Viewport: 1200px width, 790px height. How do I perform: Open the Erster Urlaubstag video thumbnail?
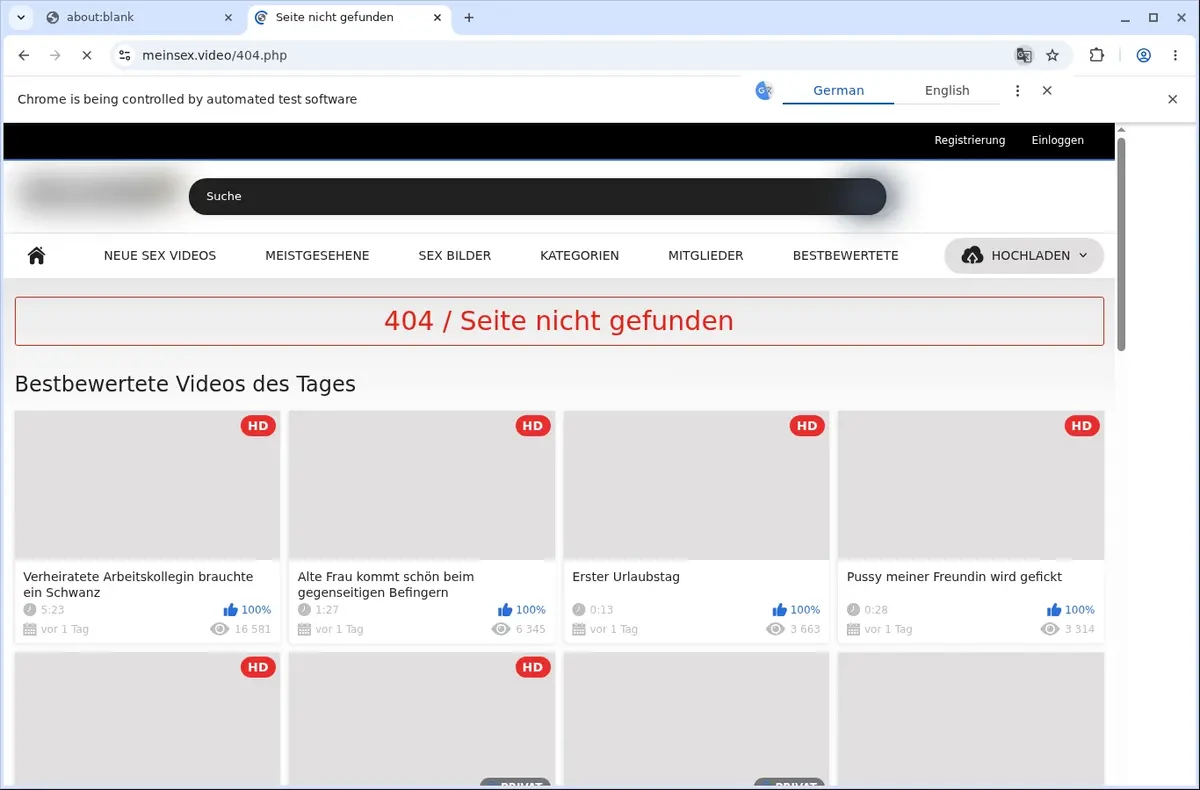[697, 485]
